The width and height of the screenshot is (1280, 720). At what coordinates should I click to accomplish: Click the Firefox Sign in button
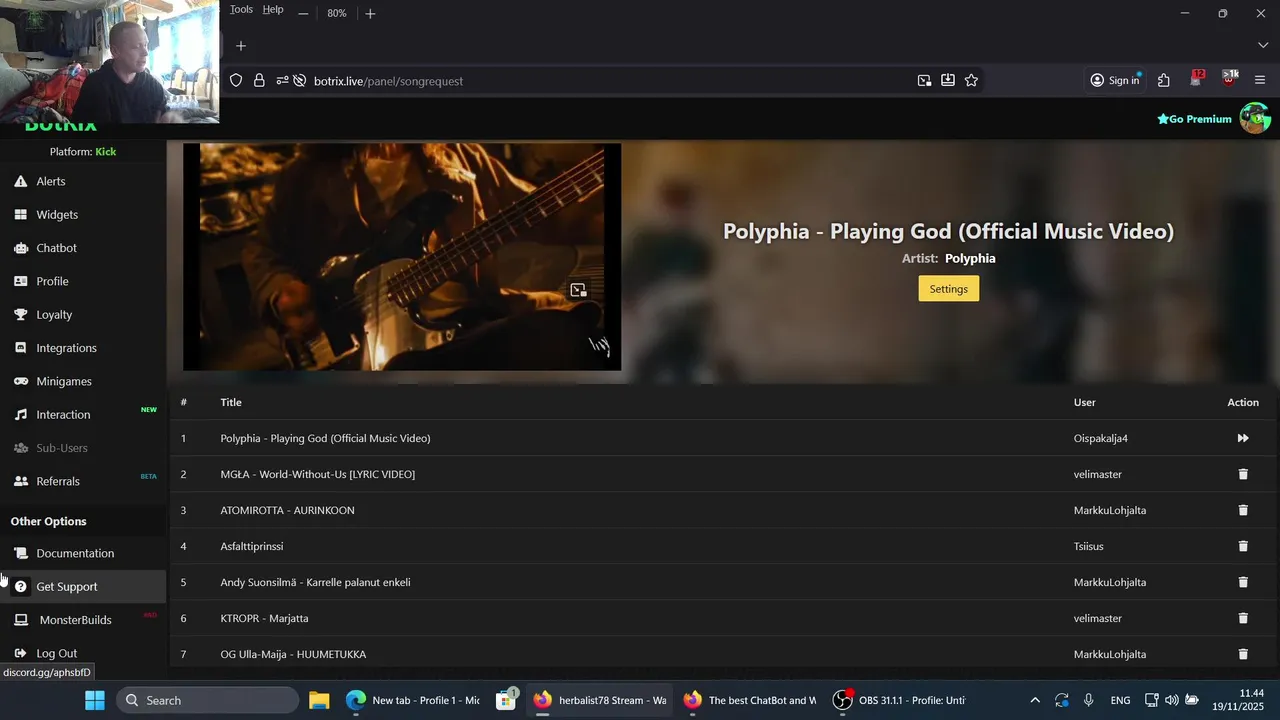coord(1114,81)
